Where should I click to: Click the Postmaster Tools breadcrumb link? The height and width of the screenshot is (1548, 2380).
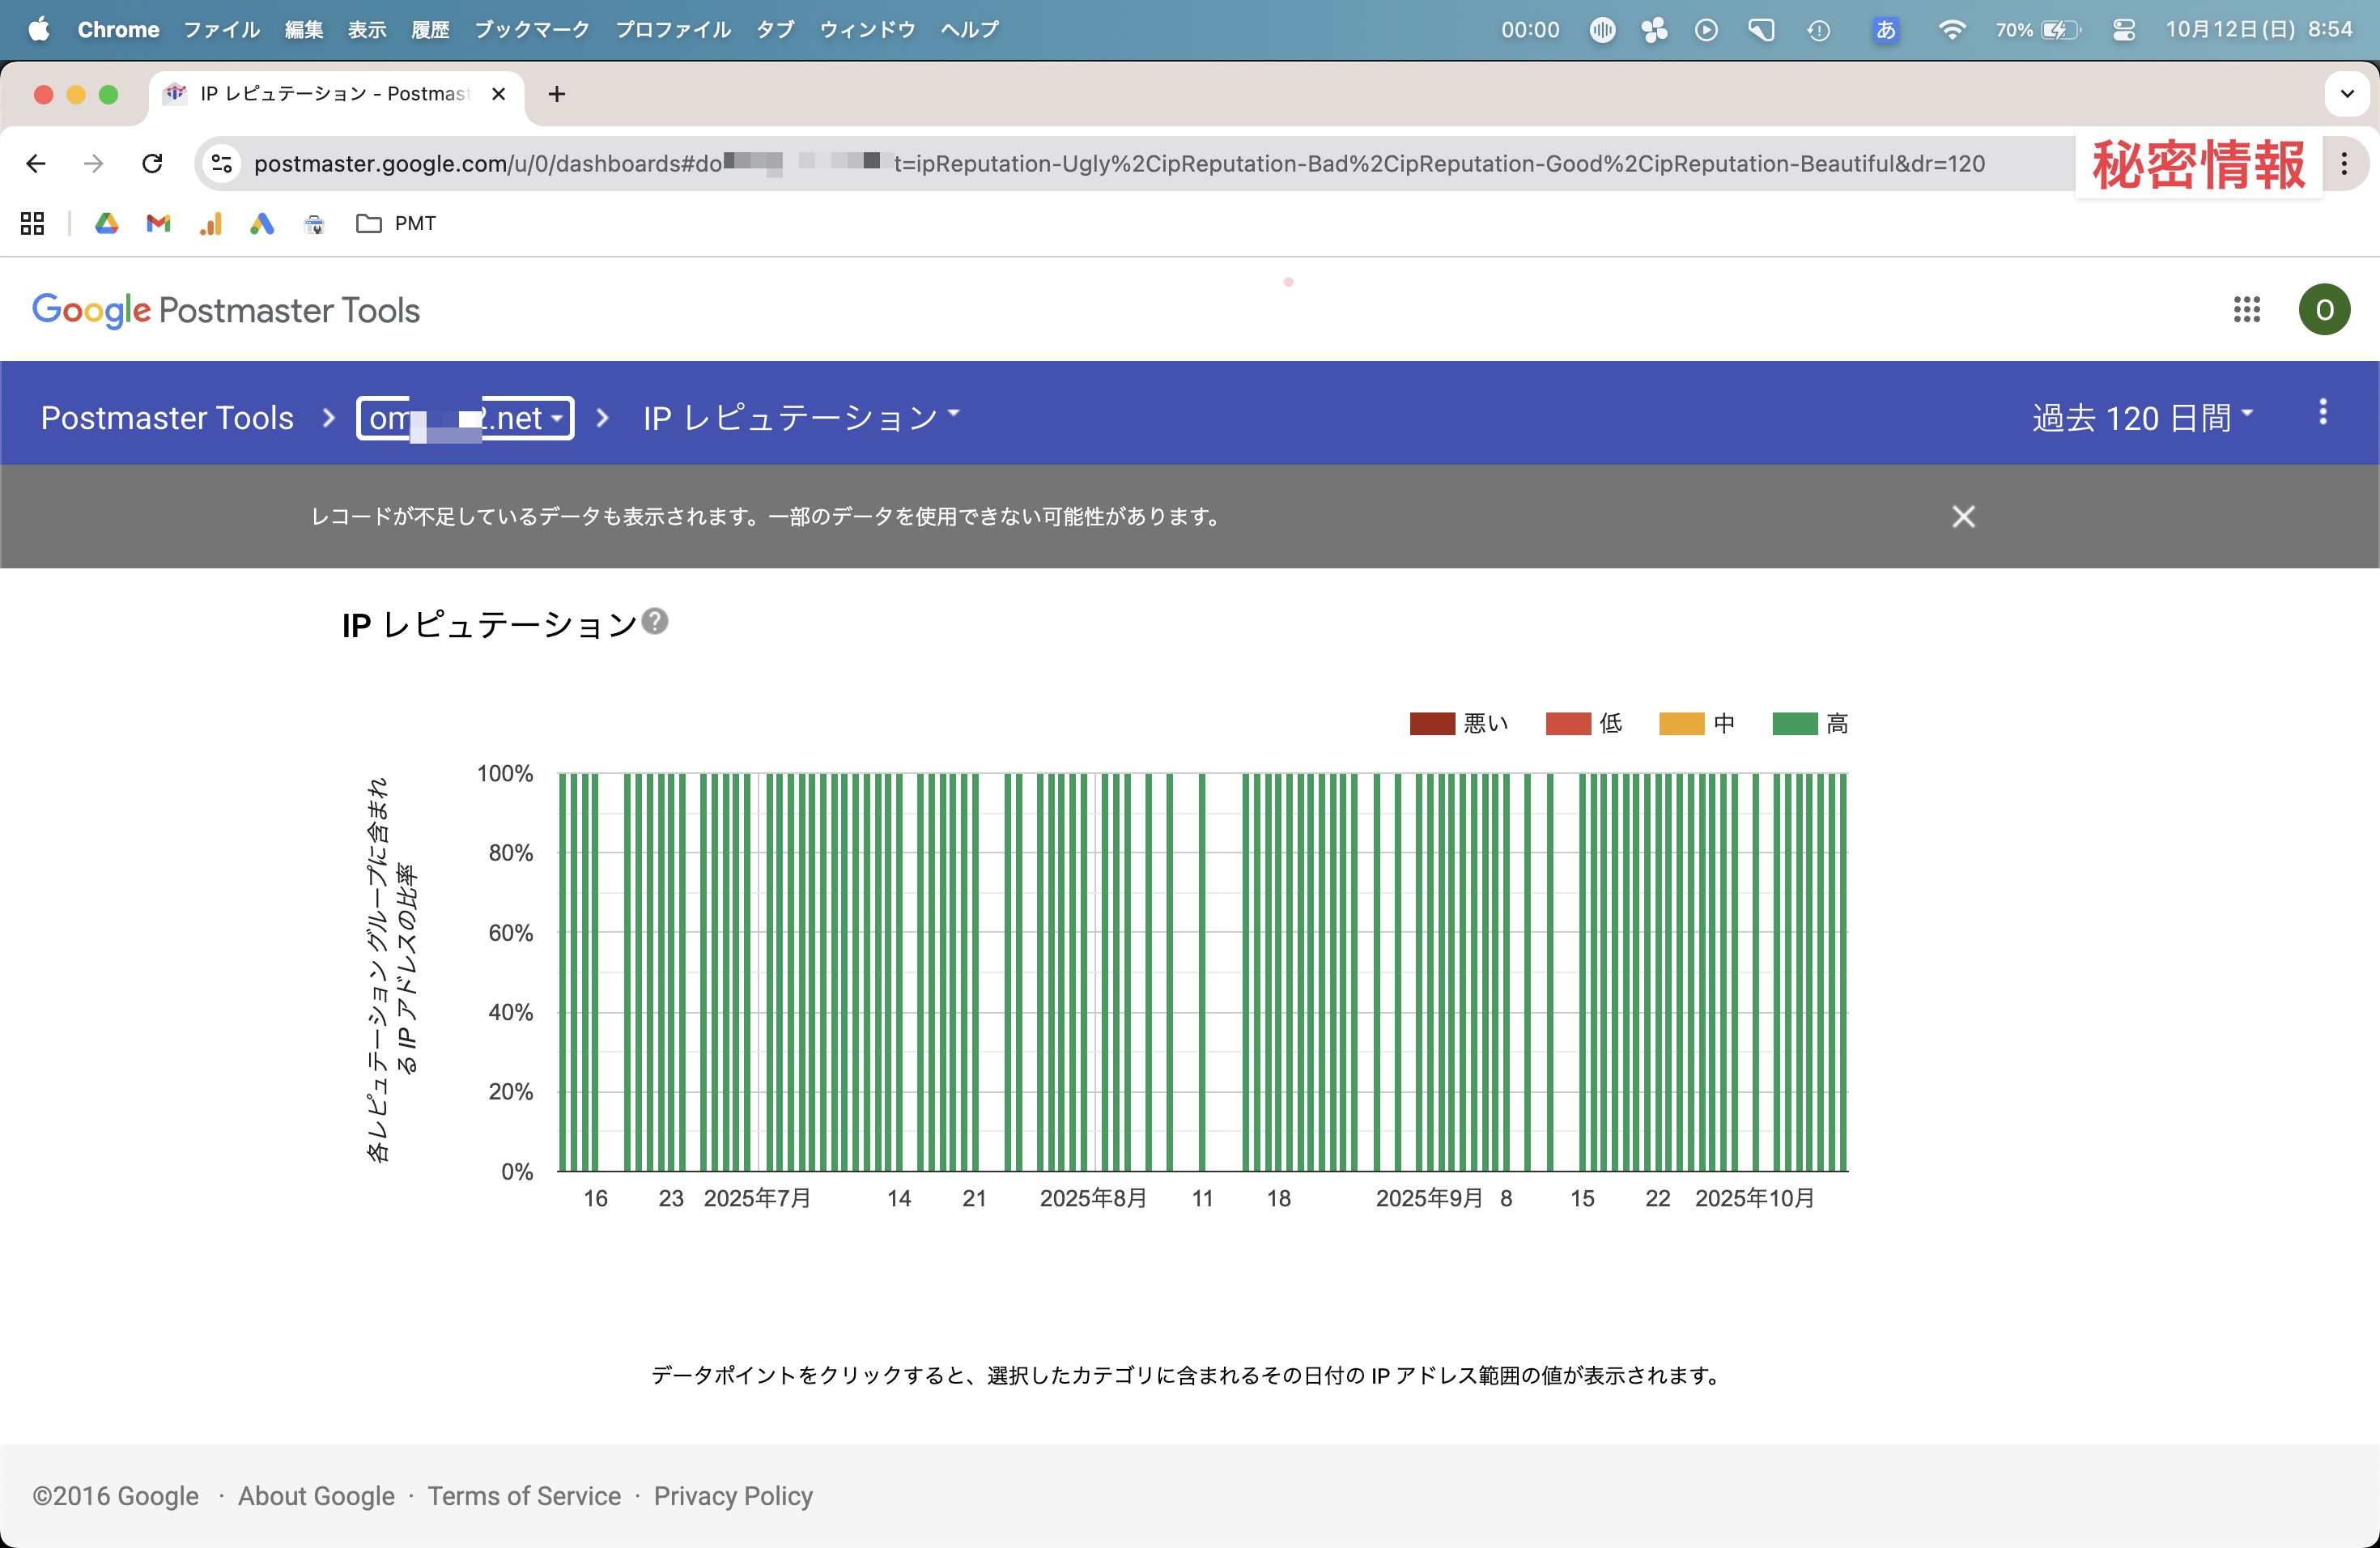point(167,417)
